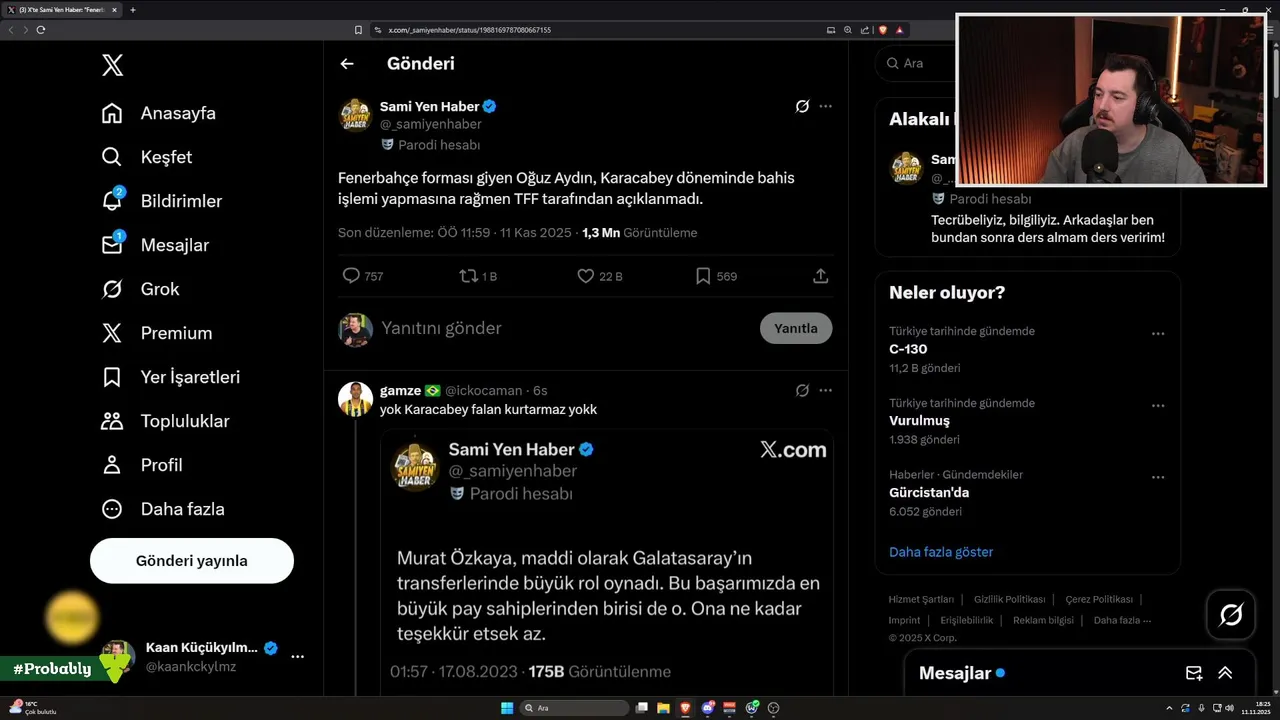This screenshot has width=1280, height=720.
Task: Bookmark the post with 569 bookmarks
Action: pyautogui.click(x=703, y=276)
